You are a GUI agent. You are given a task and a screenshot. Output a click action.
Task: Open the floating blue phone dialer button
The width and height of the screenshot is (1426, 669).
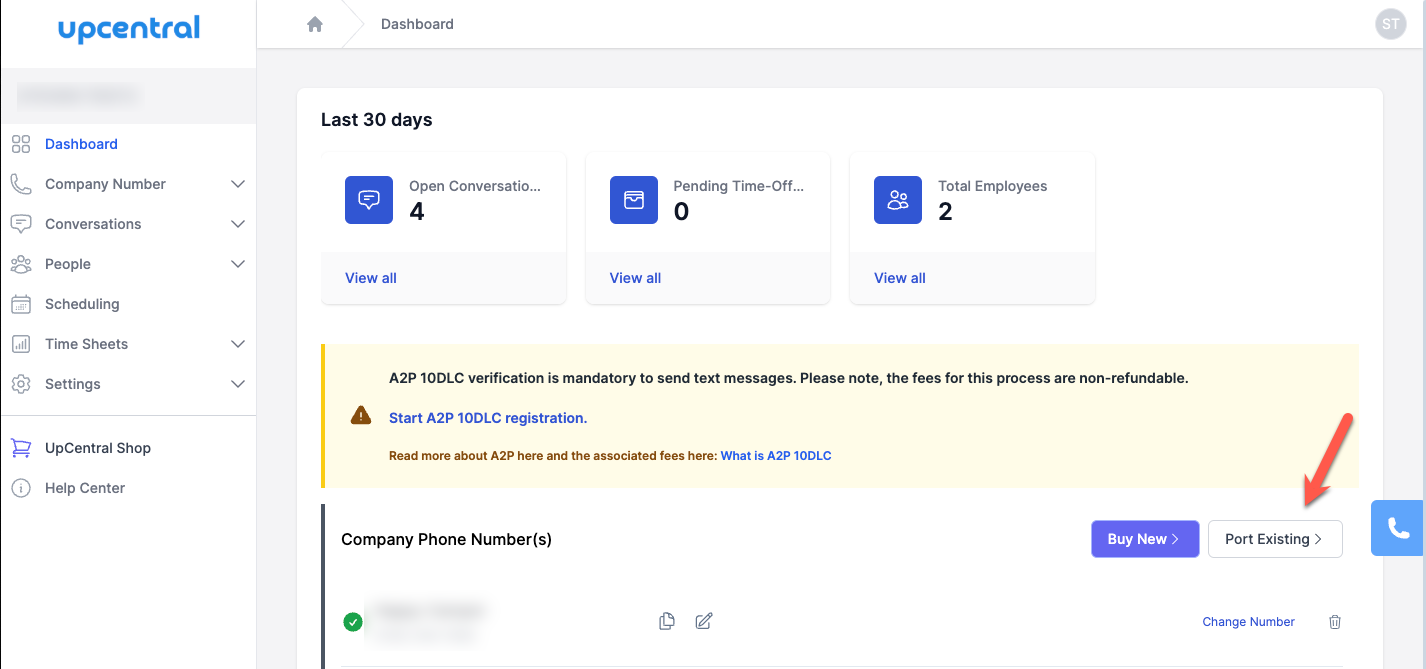tap(1398, 528)
